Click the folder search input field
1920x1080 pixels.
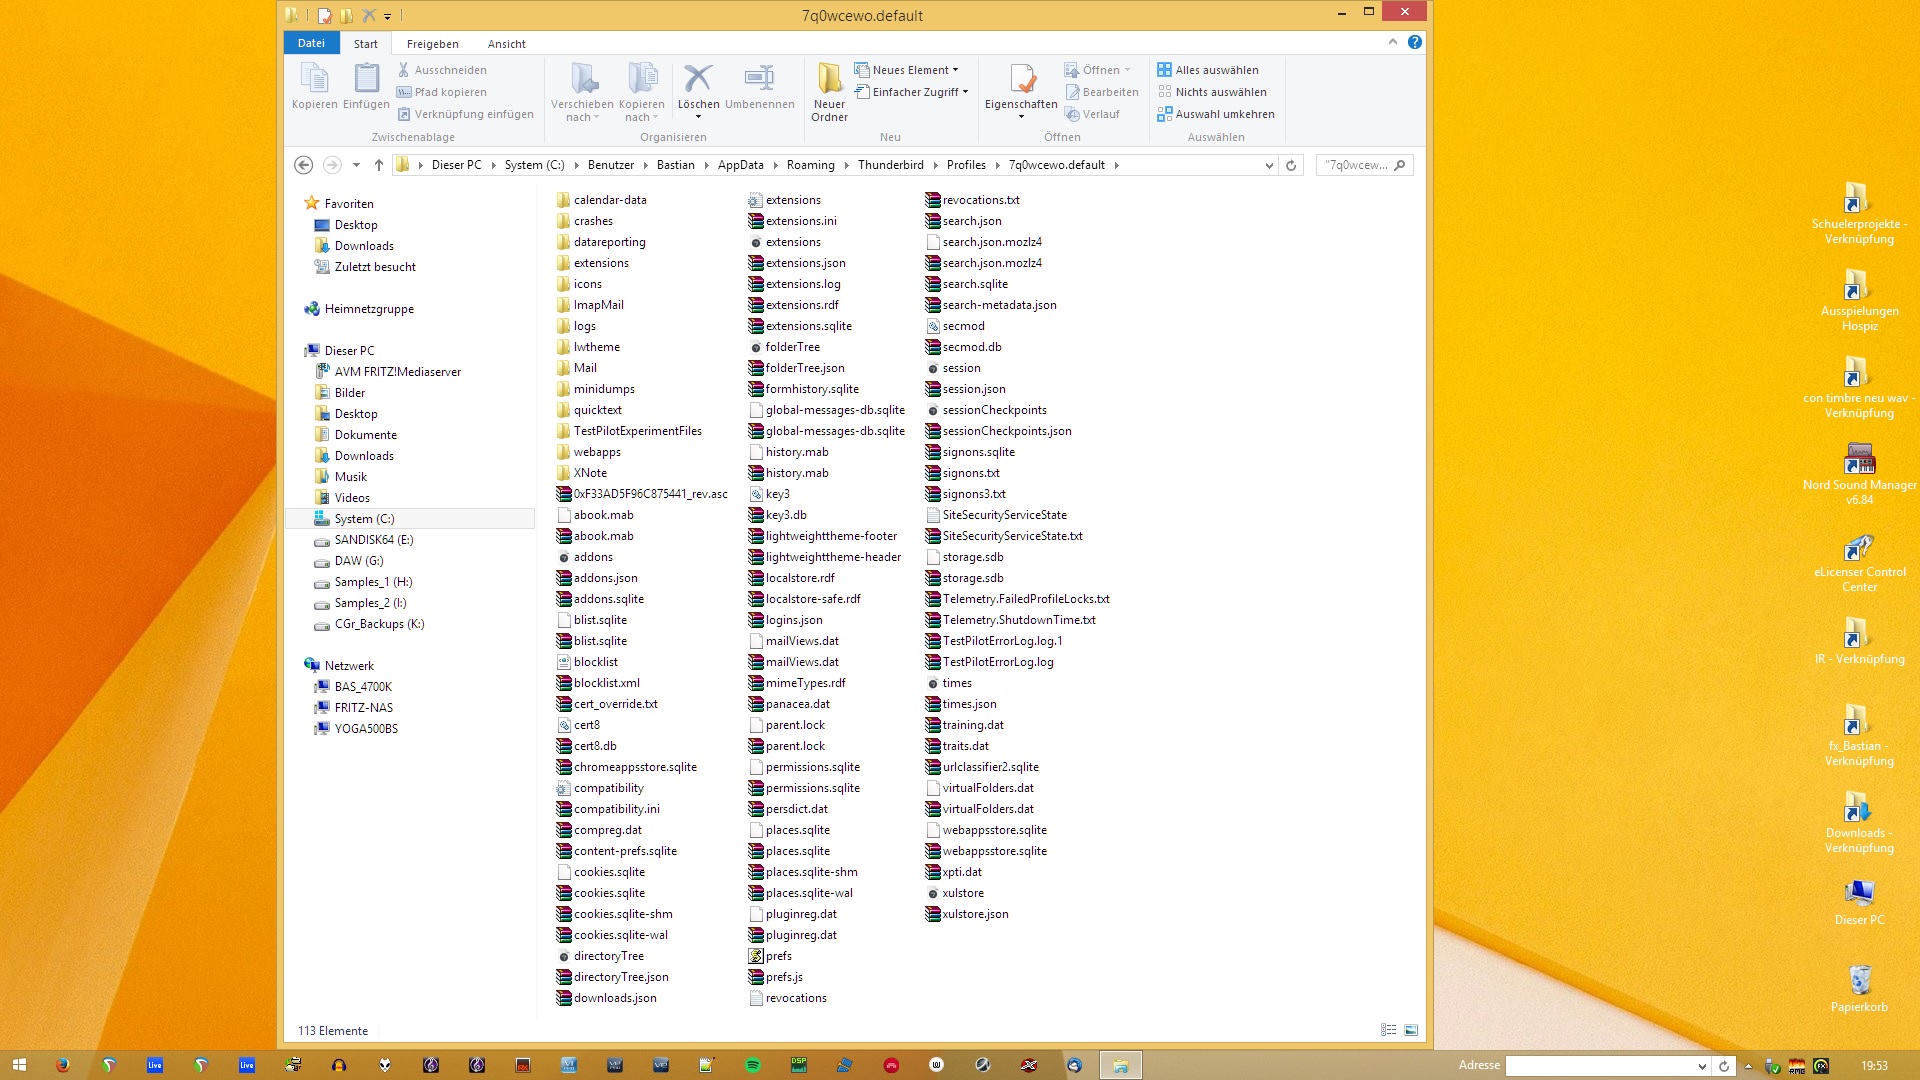(x=1356, y=165)
